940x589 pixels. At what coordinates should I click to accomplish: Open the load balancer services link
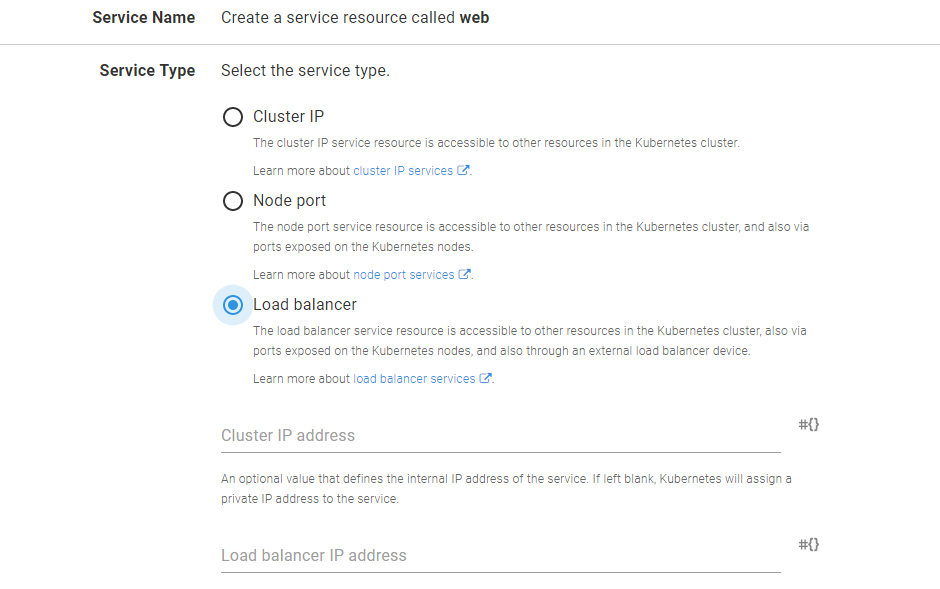pyautogui.click(x=414, y=379)
